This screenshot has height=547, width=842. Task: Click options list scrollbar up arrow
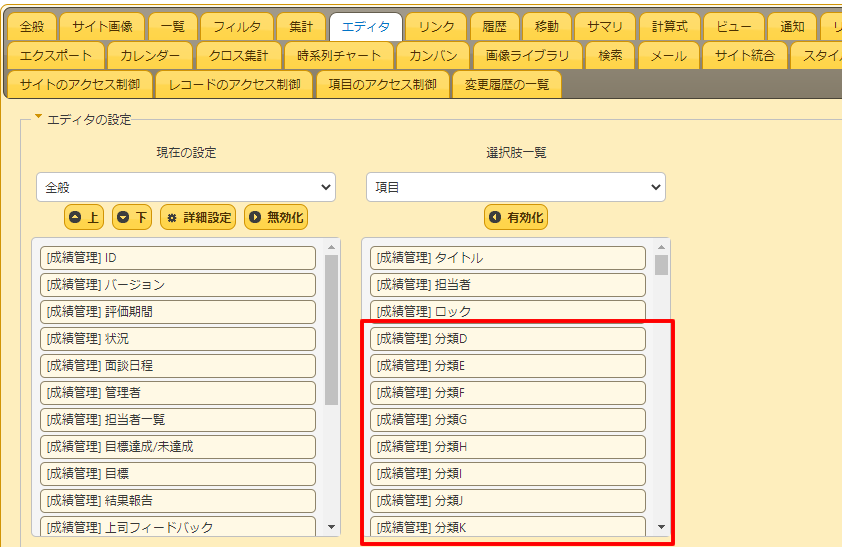(x=662, y=247)
